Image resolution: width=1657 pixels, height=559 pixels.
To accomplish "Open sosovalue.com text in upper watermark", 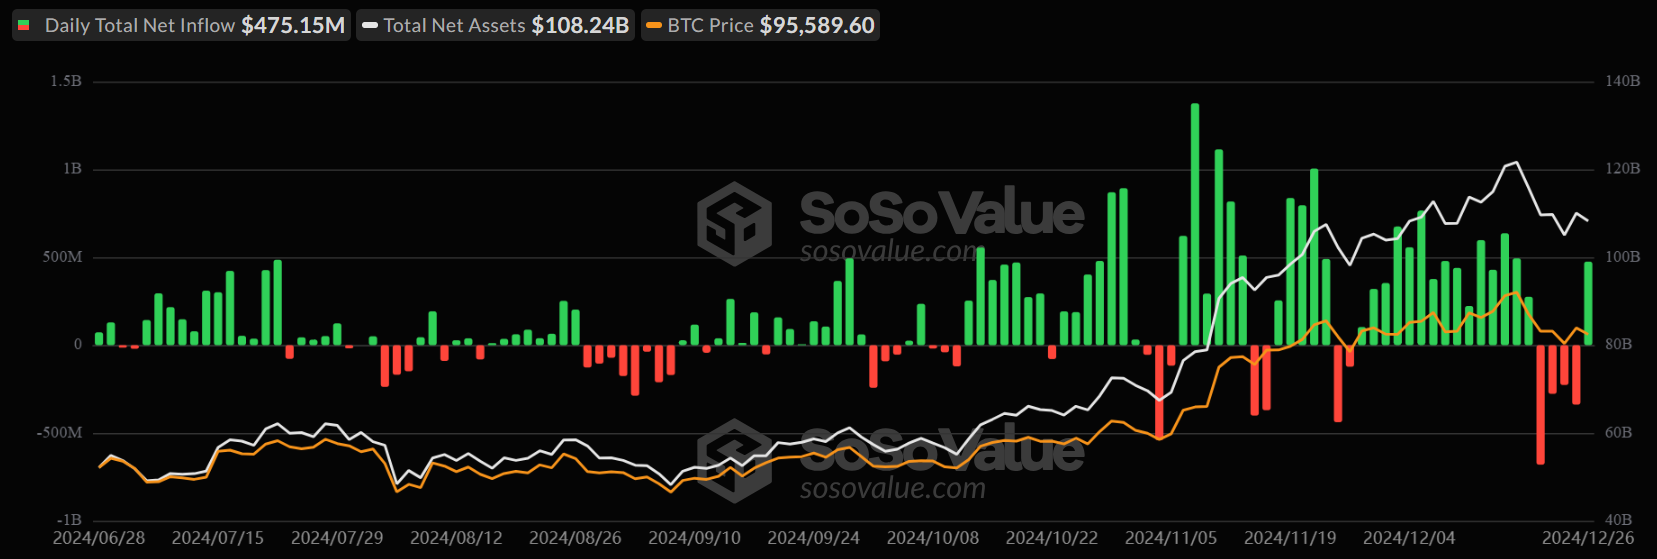I will click(x=888, y=252).
